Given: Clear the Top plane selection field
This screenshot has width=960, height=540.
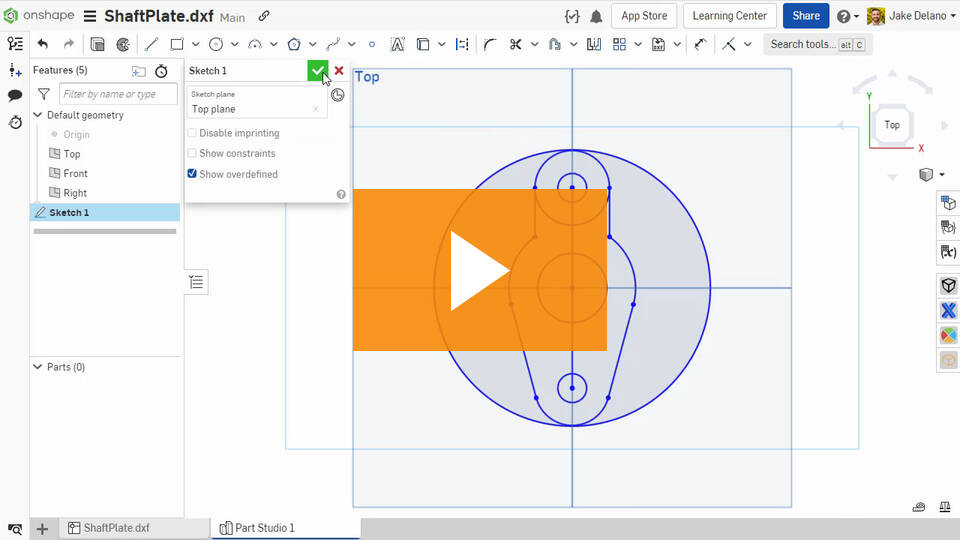Looking at the screenshot, I should pyautogui.click(x=315, y=109).
